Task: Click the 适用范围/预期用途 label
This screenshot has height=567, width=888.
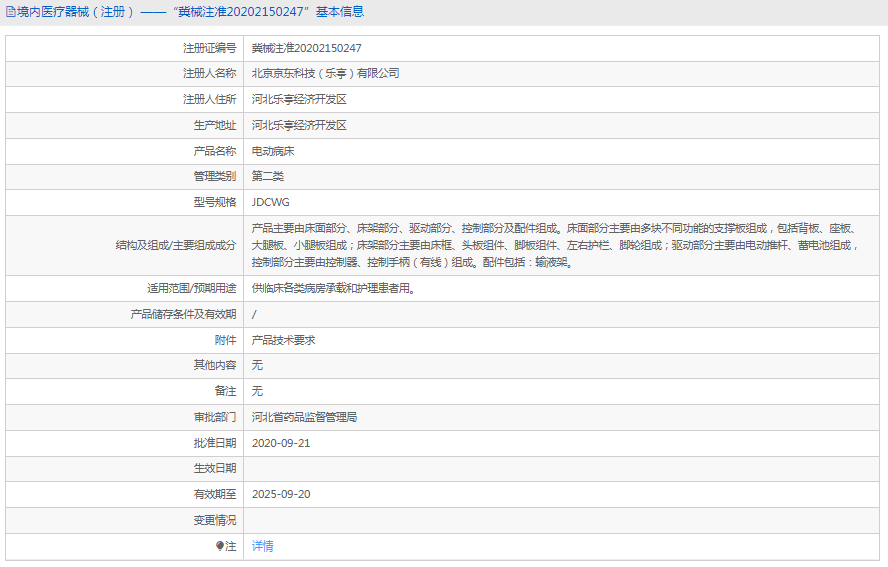Action: [191, 288]
